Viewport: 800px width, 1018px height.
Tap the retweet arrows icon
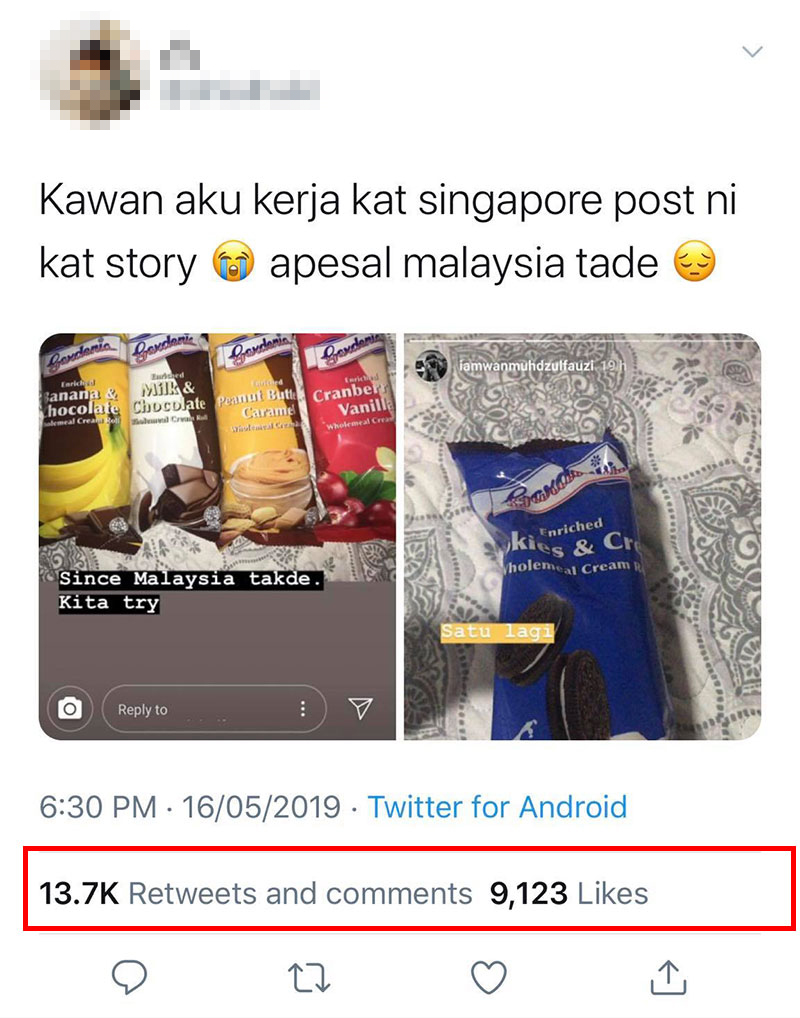(308, 978)
